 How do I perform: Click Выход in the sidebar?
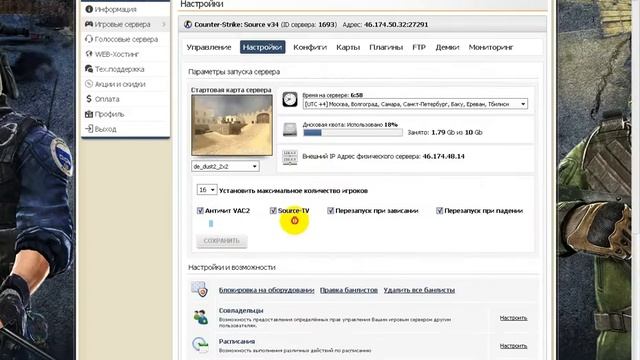tap(105, 129)
